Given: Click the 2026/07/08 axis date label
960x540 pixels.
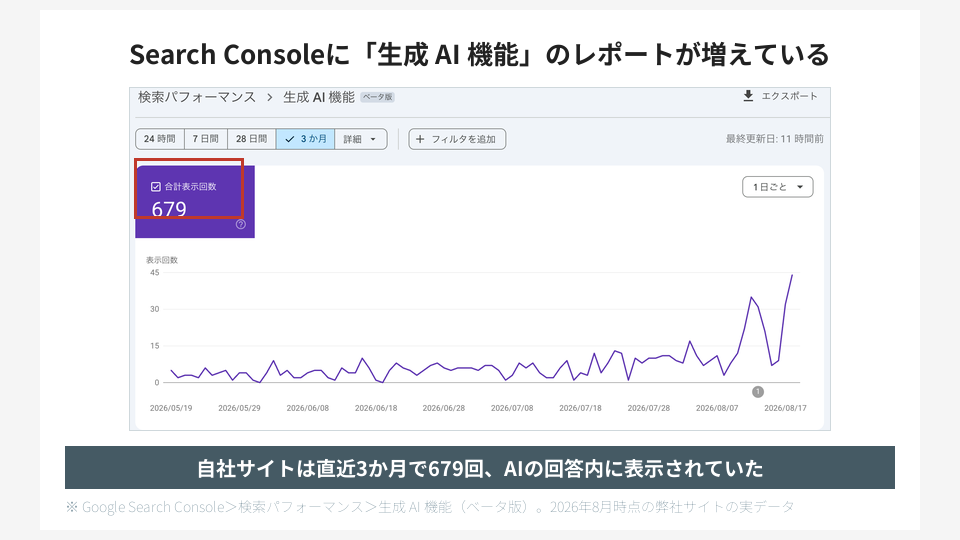Looking at the screenshot, I should point(512,408).
